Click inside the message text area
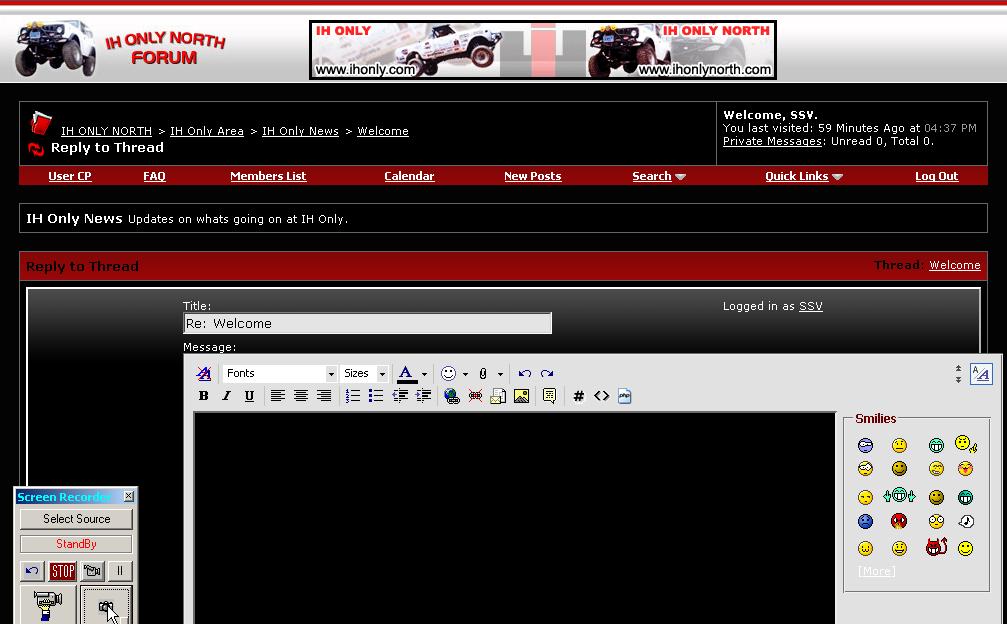 [x=515, y=517]
